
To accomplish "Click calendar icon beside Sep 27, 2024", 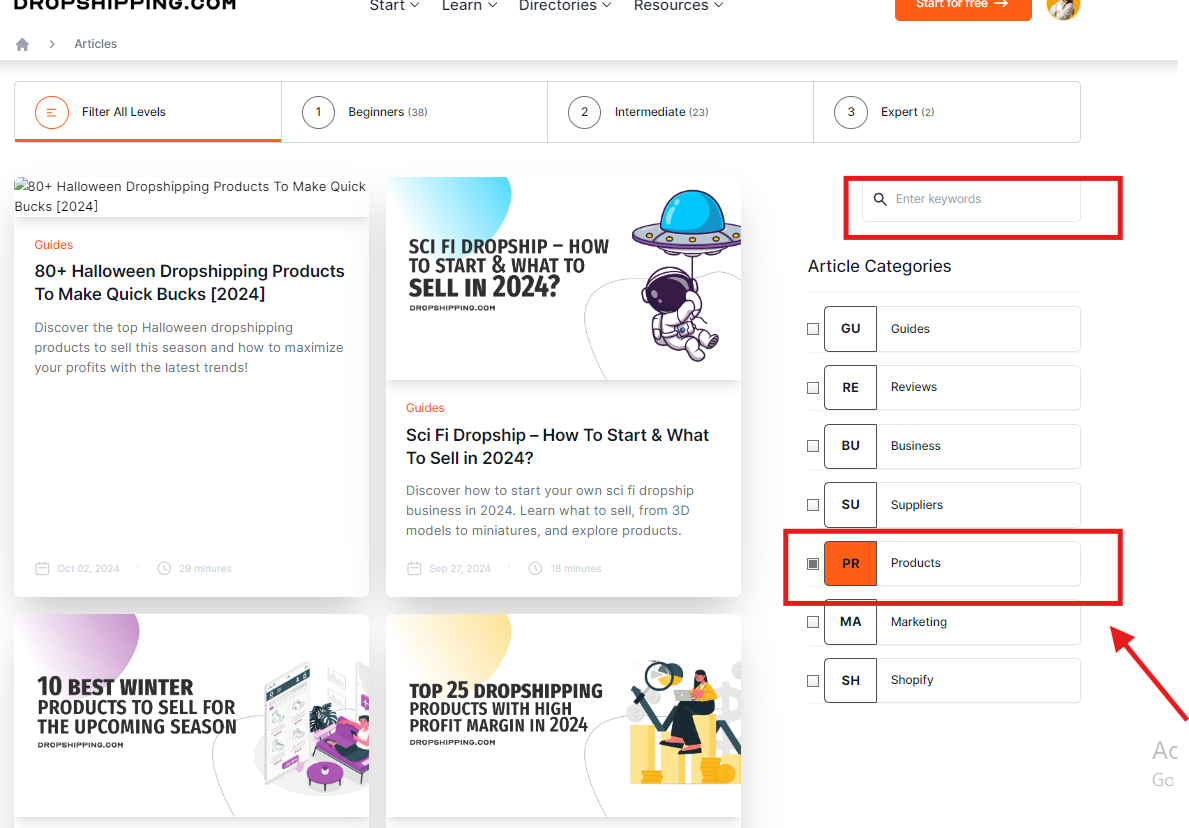I will point(414,569).
